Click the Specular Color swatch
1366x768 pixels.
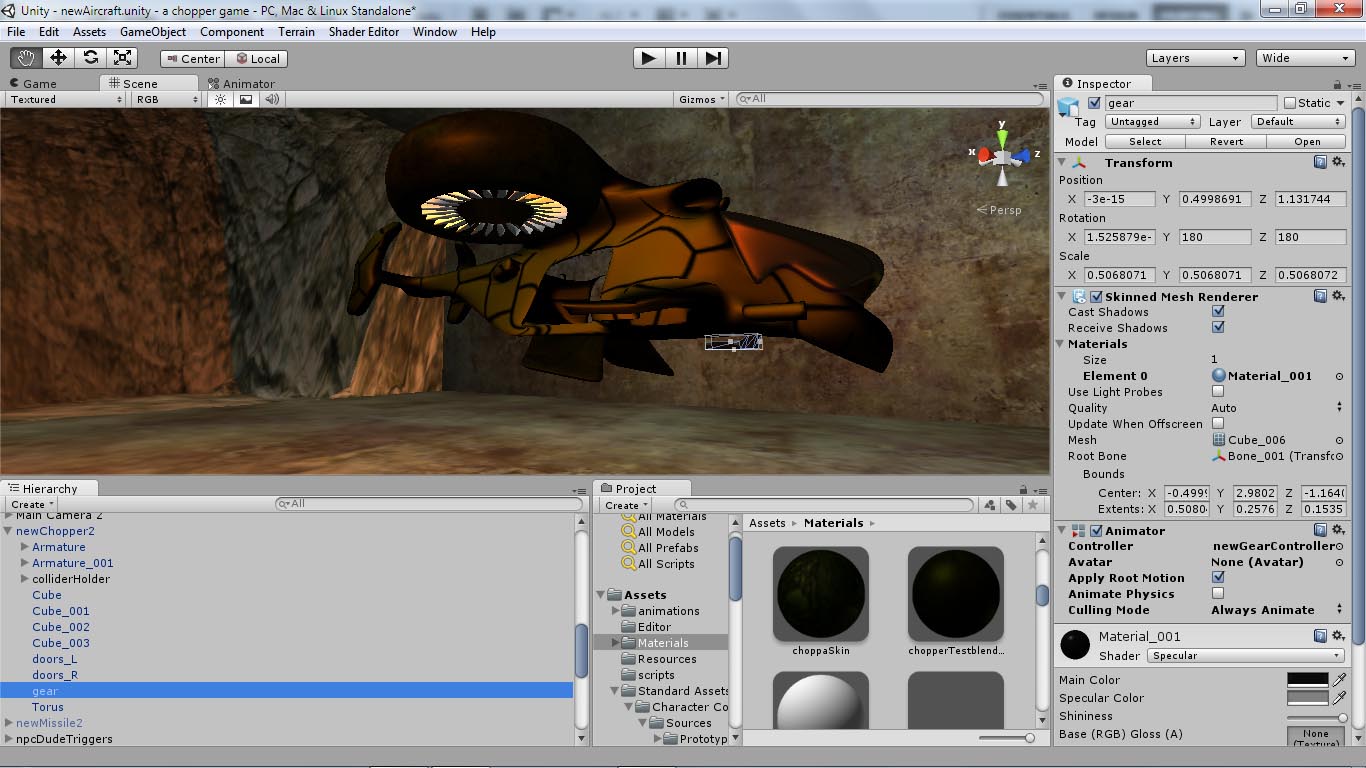[1307, 698]
